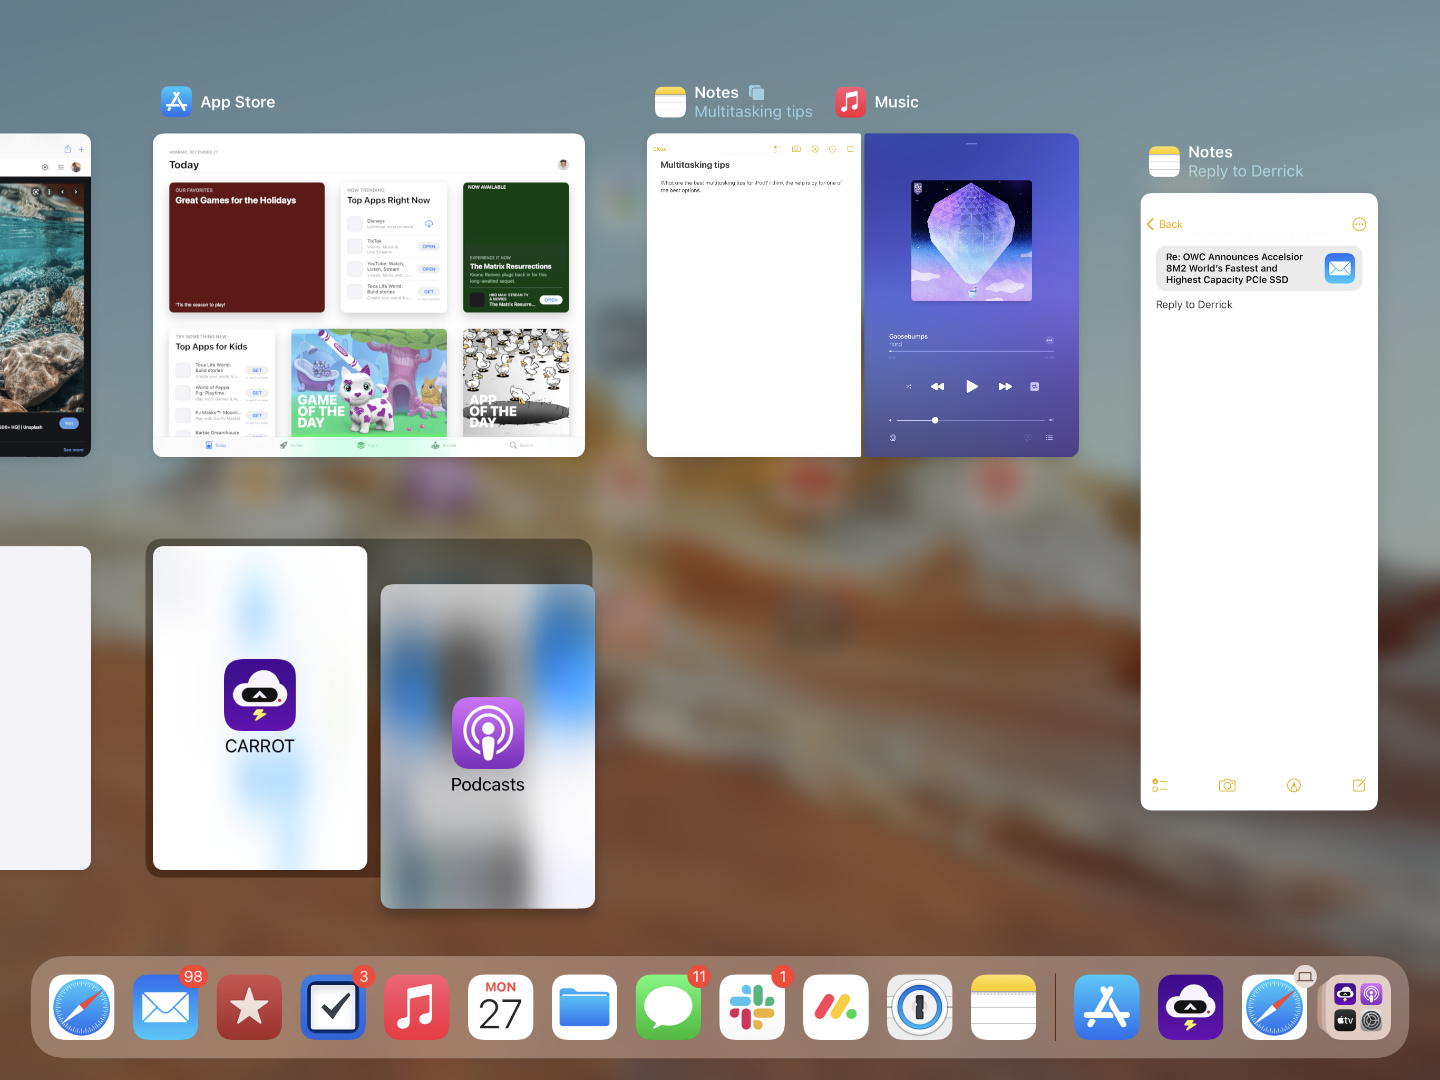1440x1080 pixels.
Task: Open the Markup tool in Reply to Derrick note
Action: [x=1294, y=785]
